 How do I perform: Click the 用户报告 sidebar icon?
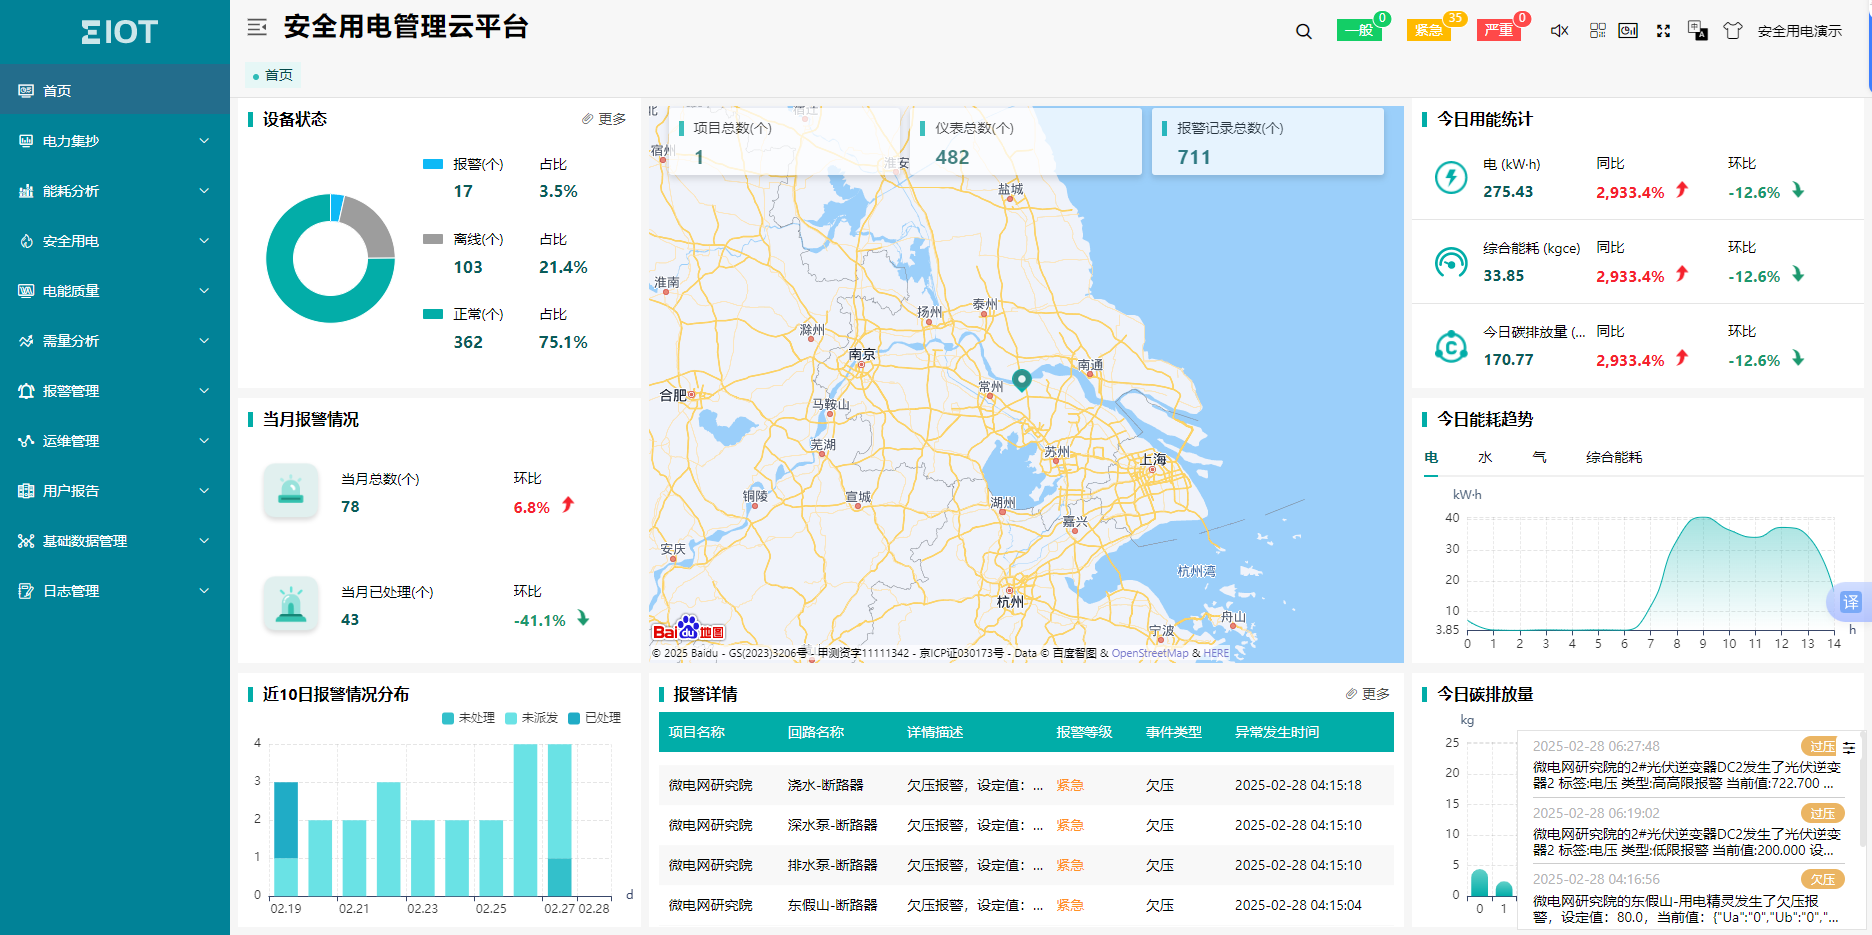(26, 491)
